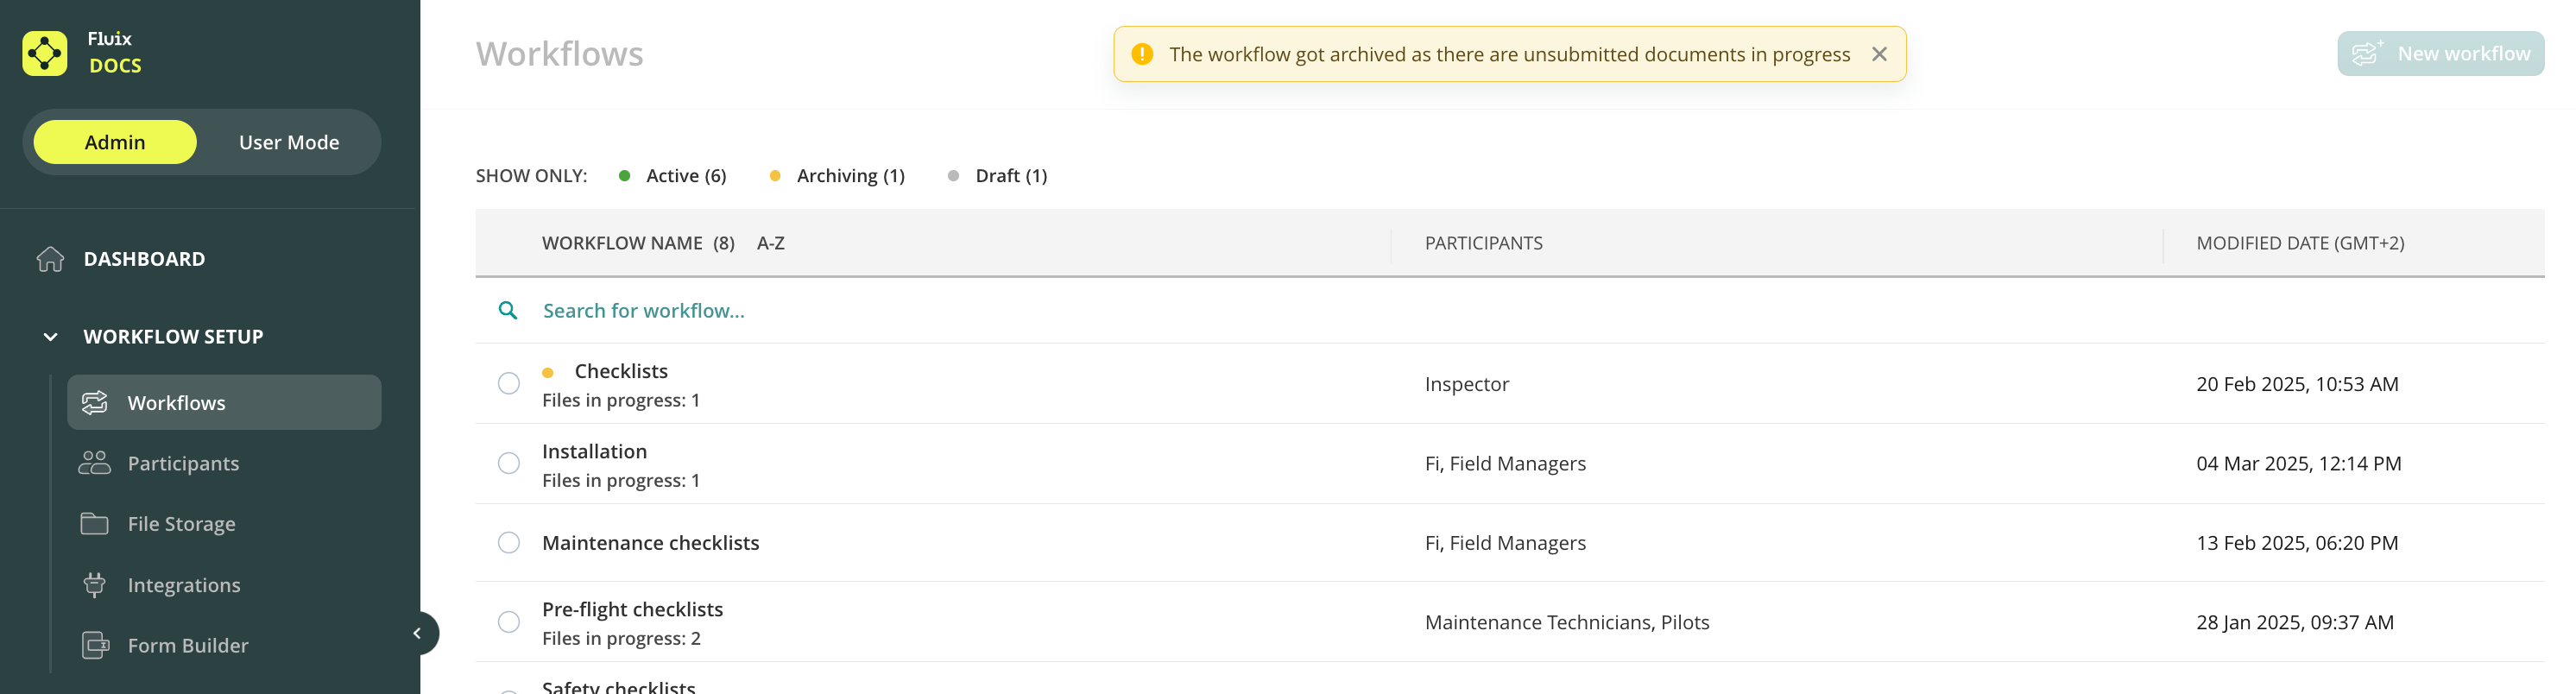Select the Installation workflow radio button
The width and height of the screenshot is (2576, 694).
click(x=509, y=464)
